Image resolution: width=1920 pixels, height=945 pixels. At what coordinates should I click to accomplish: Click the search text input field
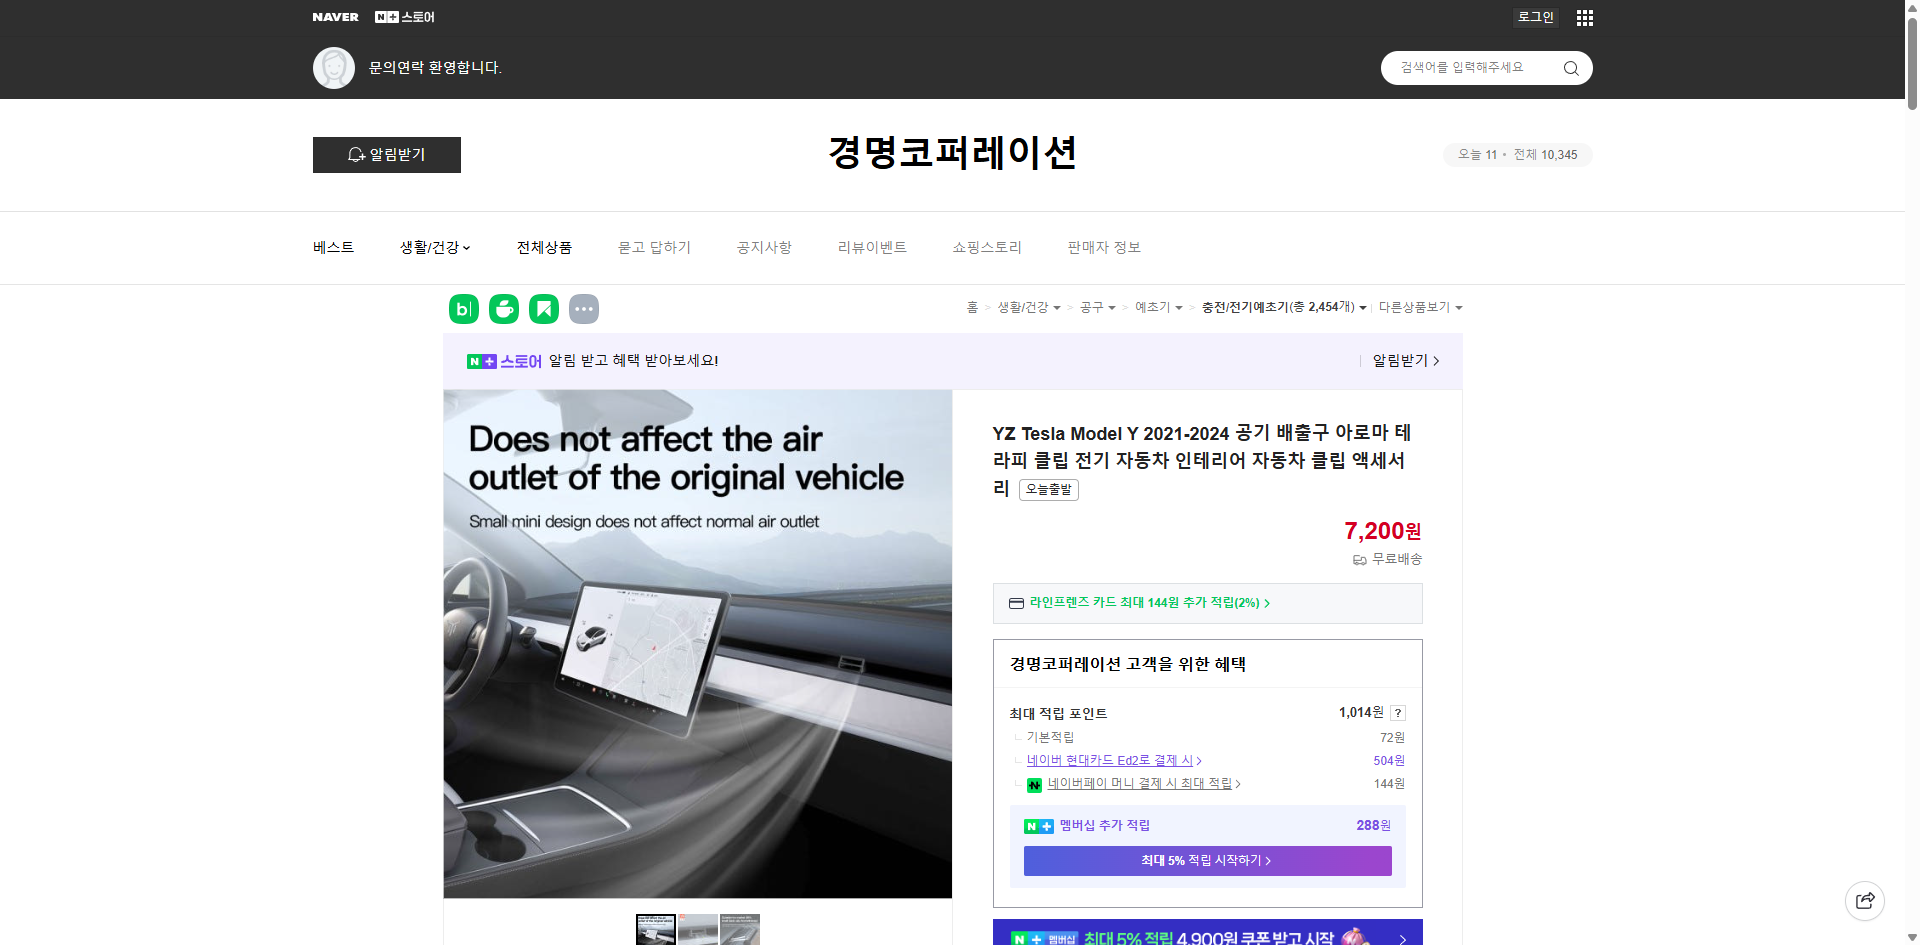click(1470, 67)
